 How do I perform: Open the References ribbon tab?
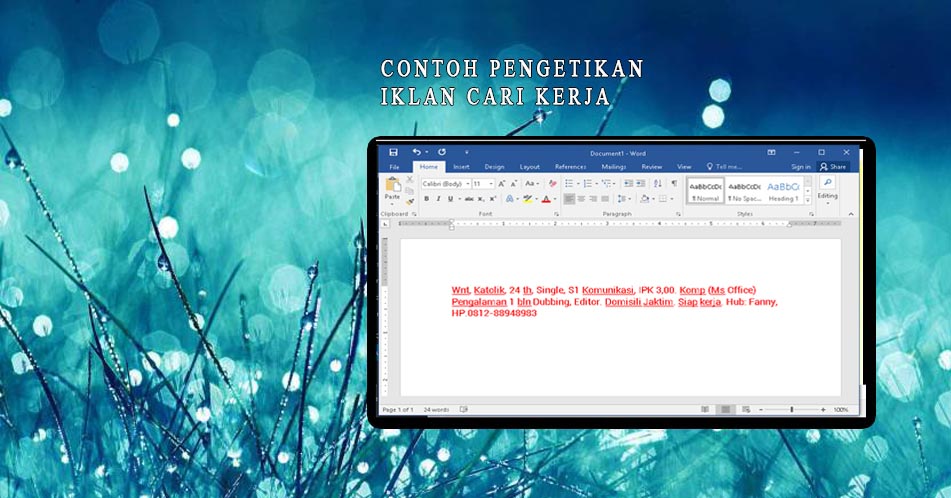(x=570, y=167)
